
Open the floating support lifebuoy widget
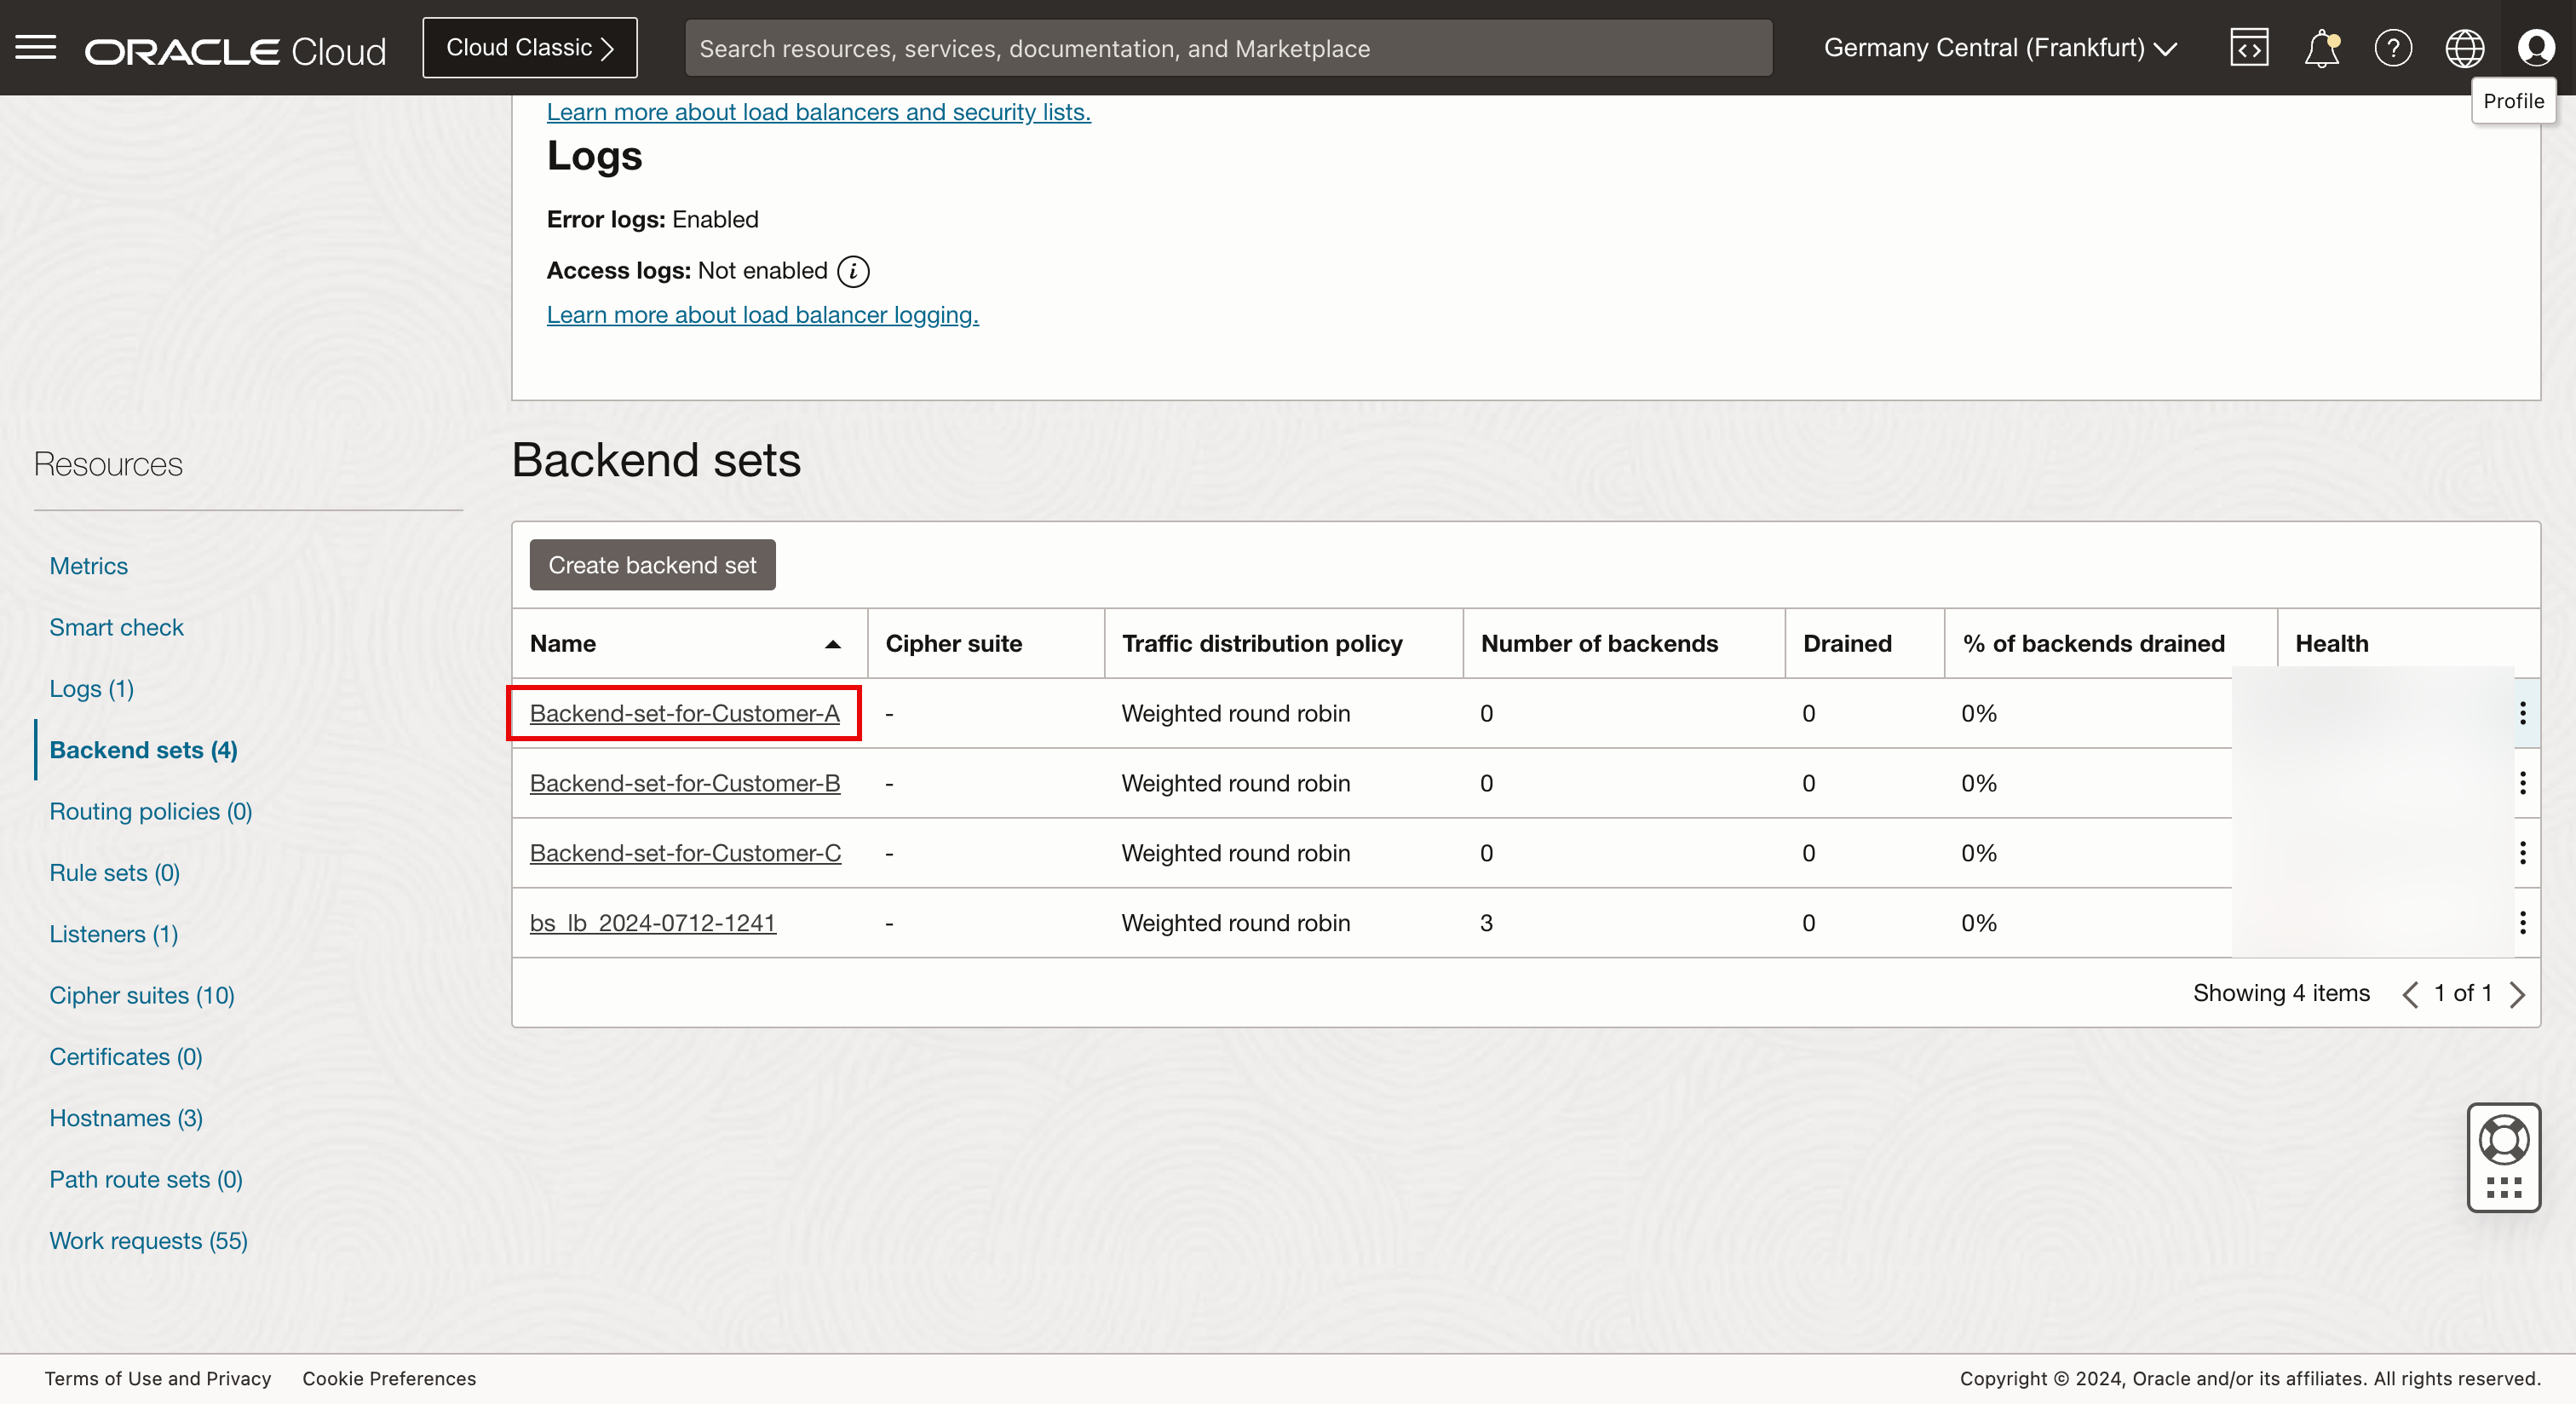coord(2504,1142)
